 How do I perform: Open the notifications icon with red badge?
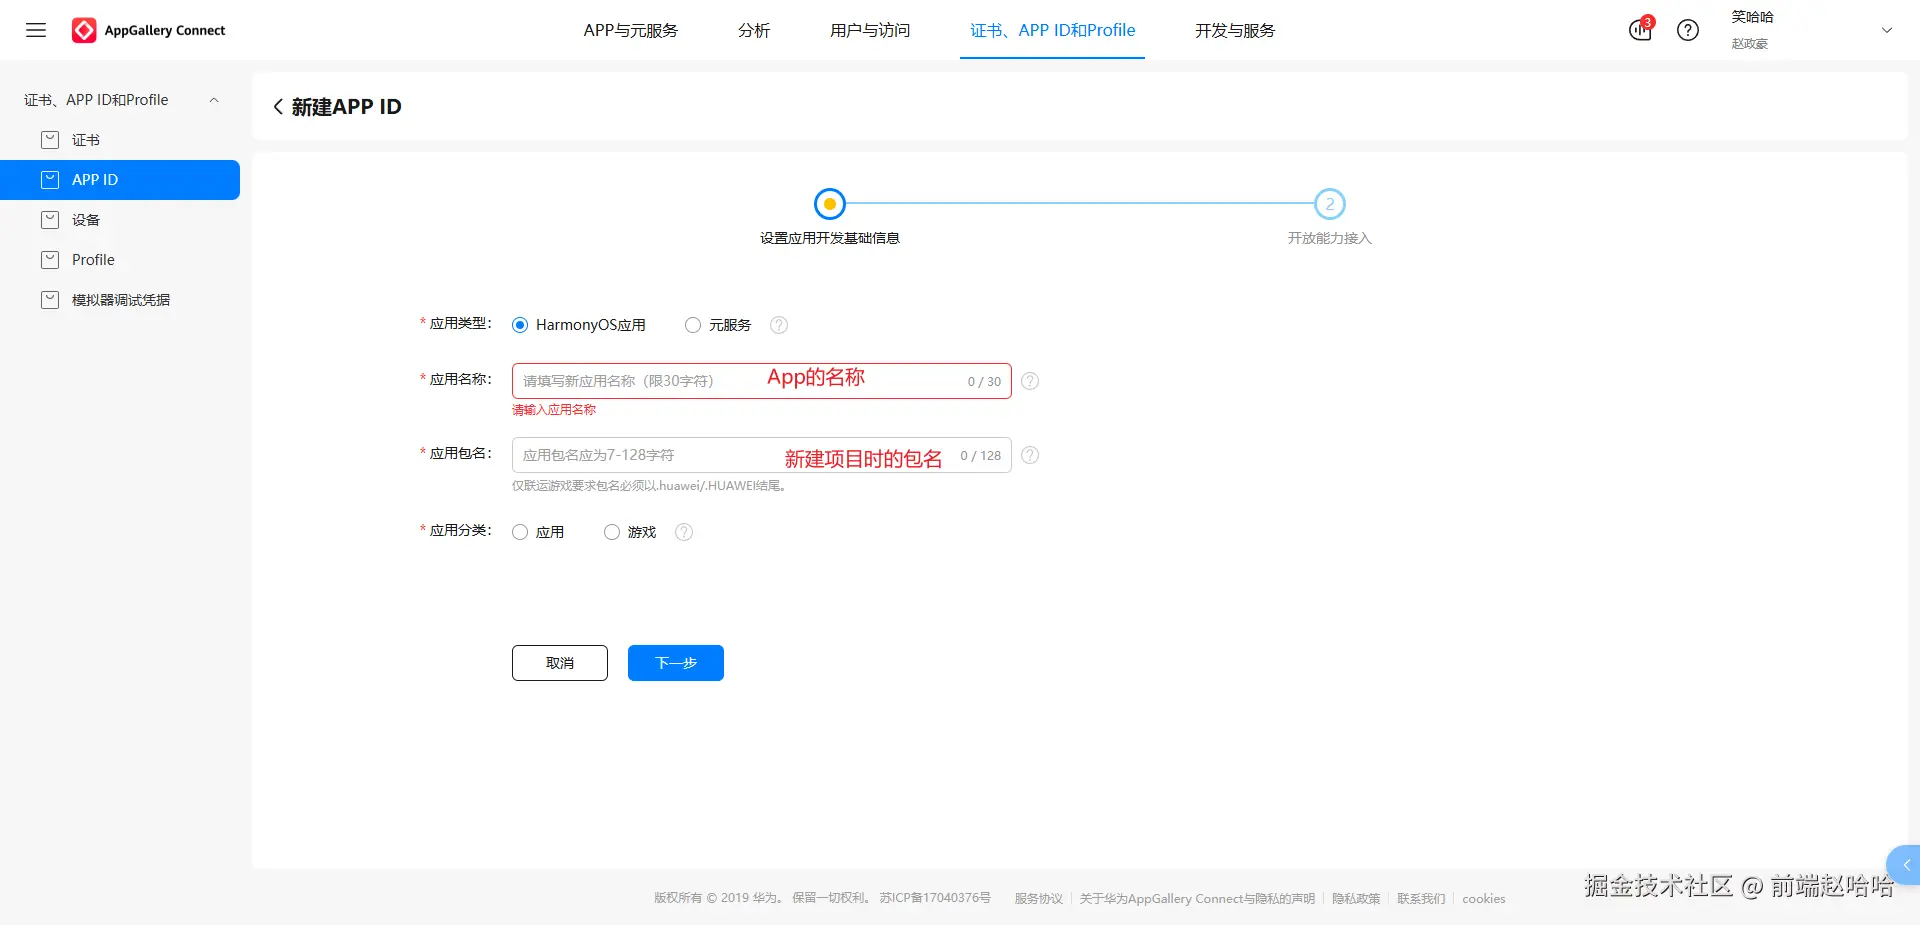point(1641,29)
